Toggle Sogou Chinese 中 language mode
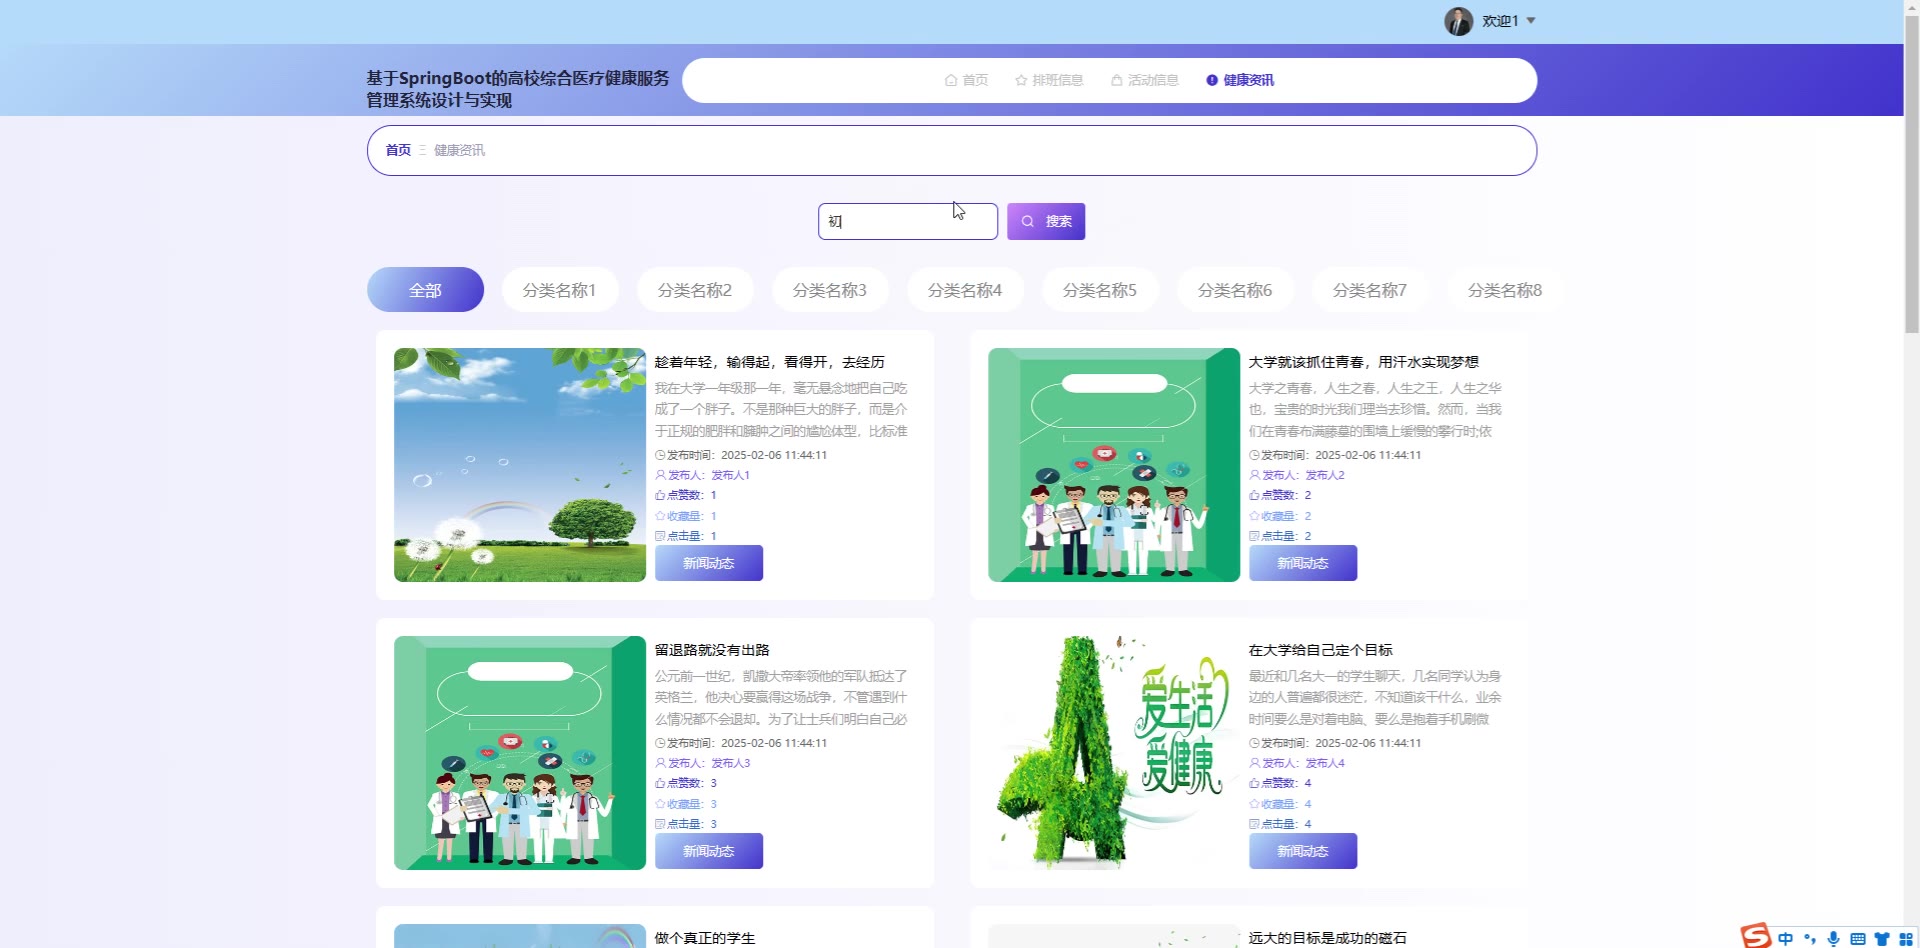 [1786, 938]
